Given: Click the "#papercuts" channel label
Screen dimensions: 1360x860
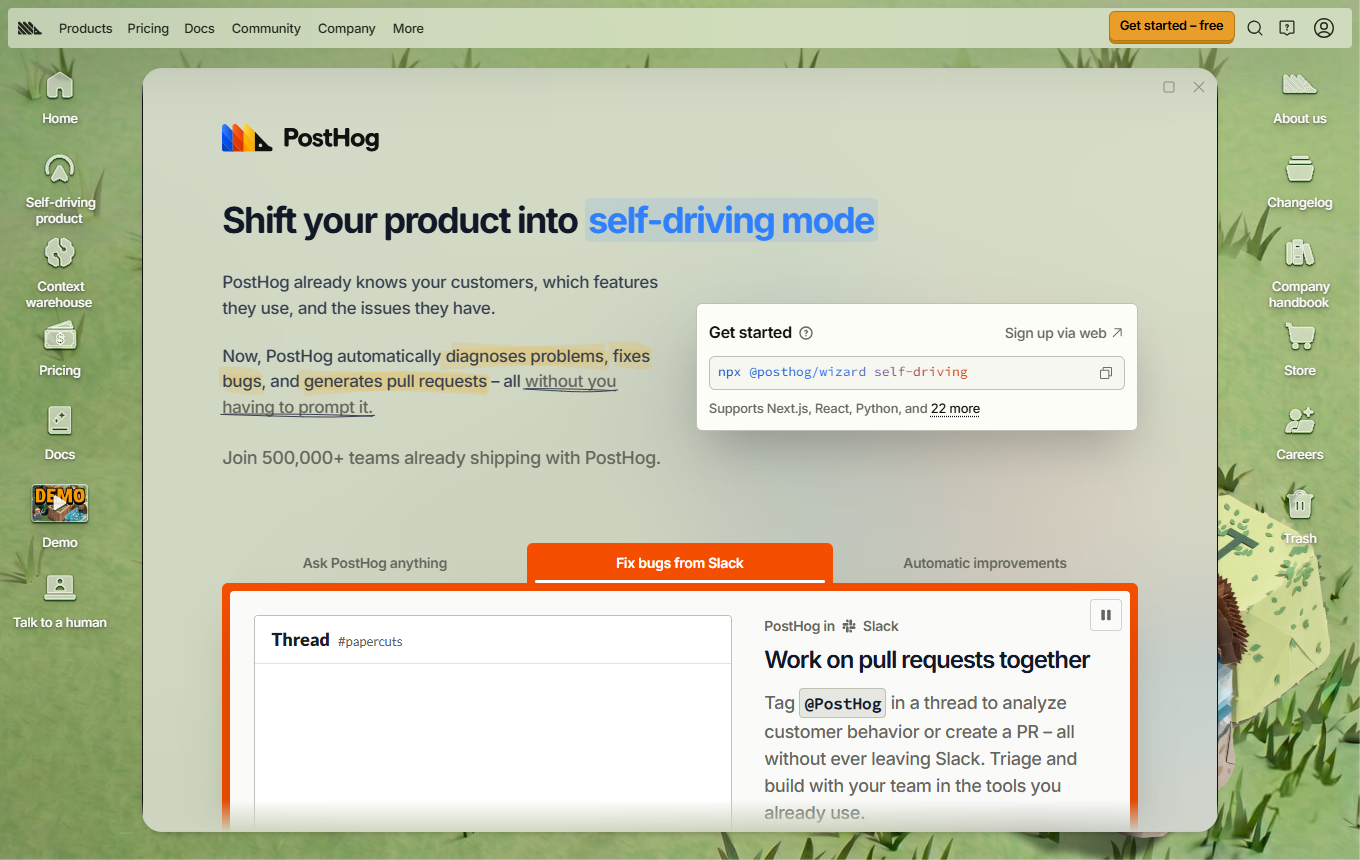Looking at the screenshot, I should 370,642.
